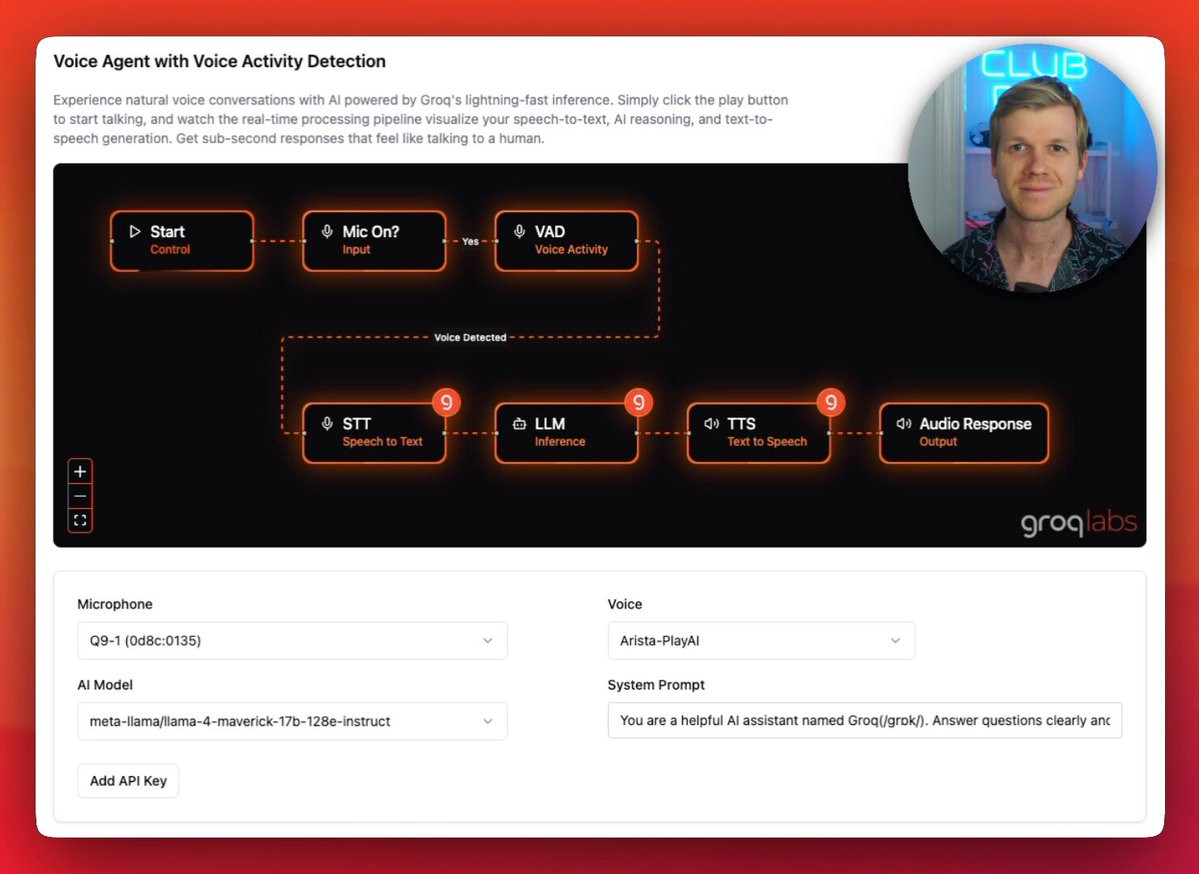Click the Yes edge label
This screenshot has width=1199, height=874.
(470, 241)
